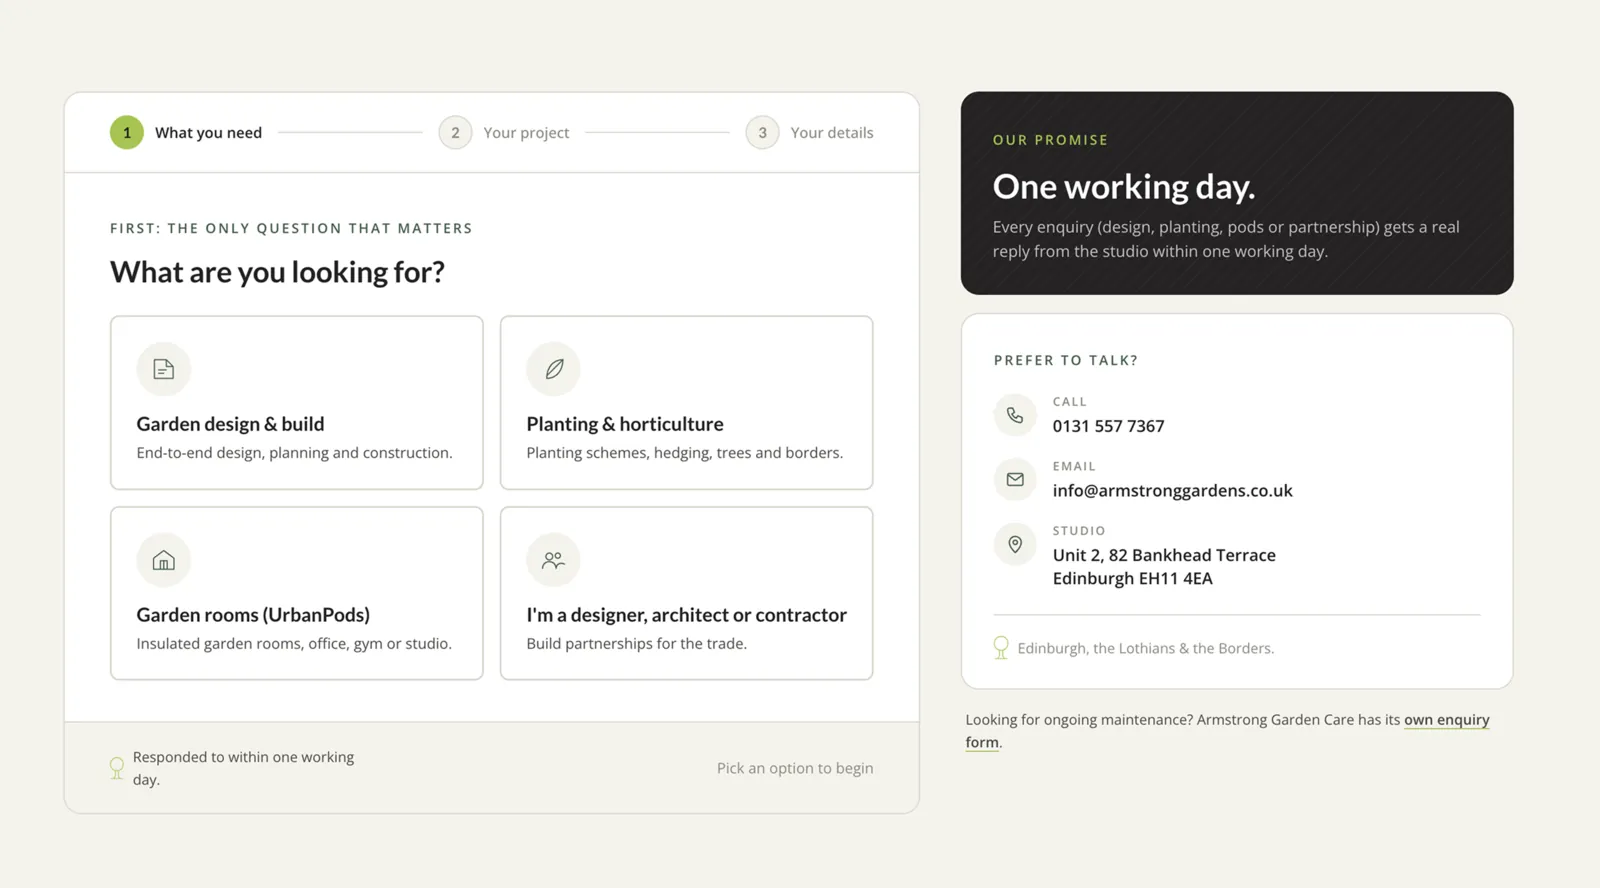Open the own enquiry form link

[x=1446, y=720]
